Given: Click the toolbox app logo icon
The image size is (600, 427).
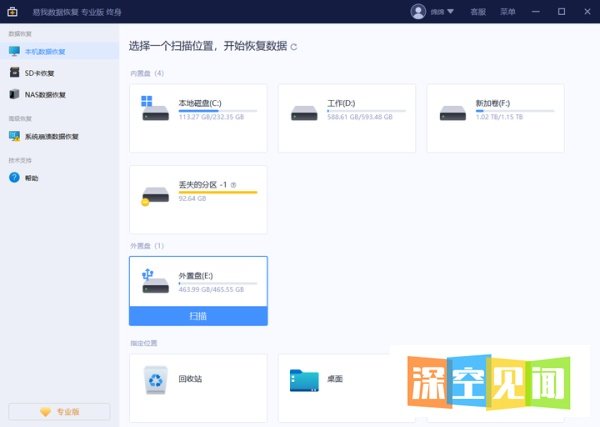Looking at the screenshot, I should click(x=12, y=11).
